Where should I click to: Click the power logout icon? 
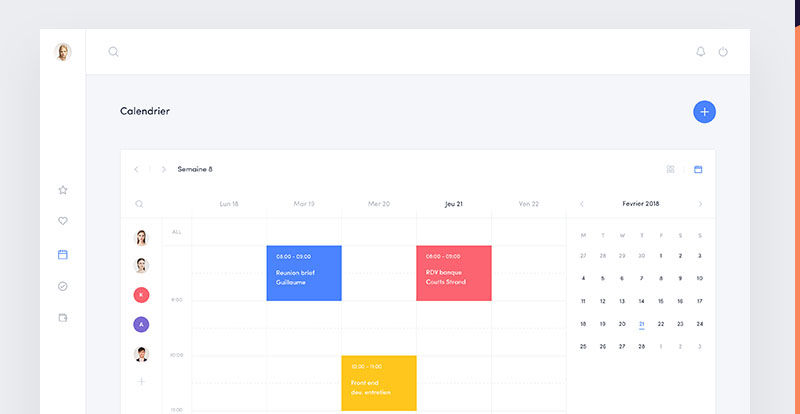(x=723, y=52)
